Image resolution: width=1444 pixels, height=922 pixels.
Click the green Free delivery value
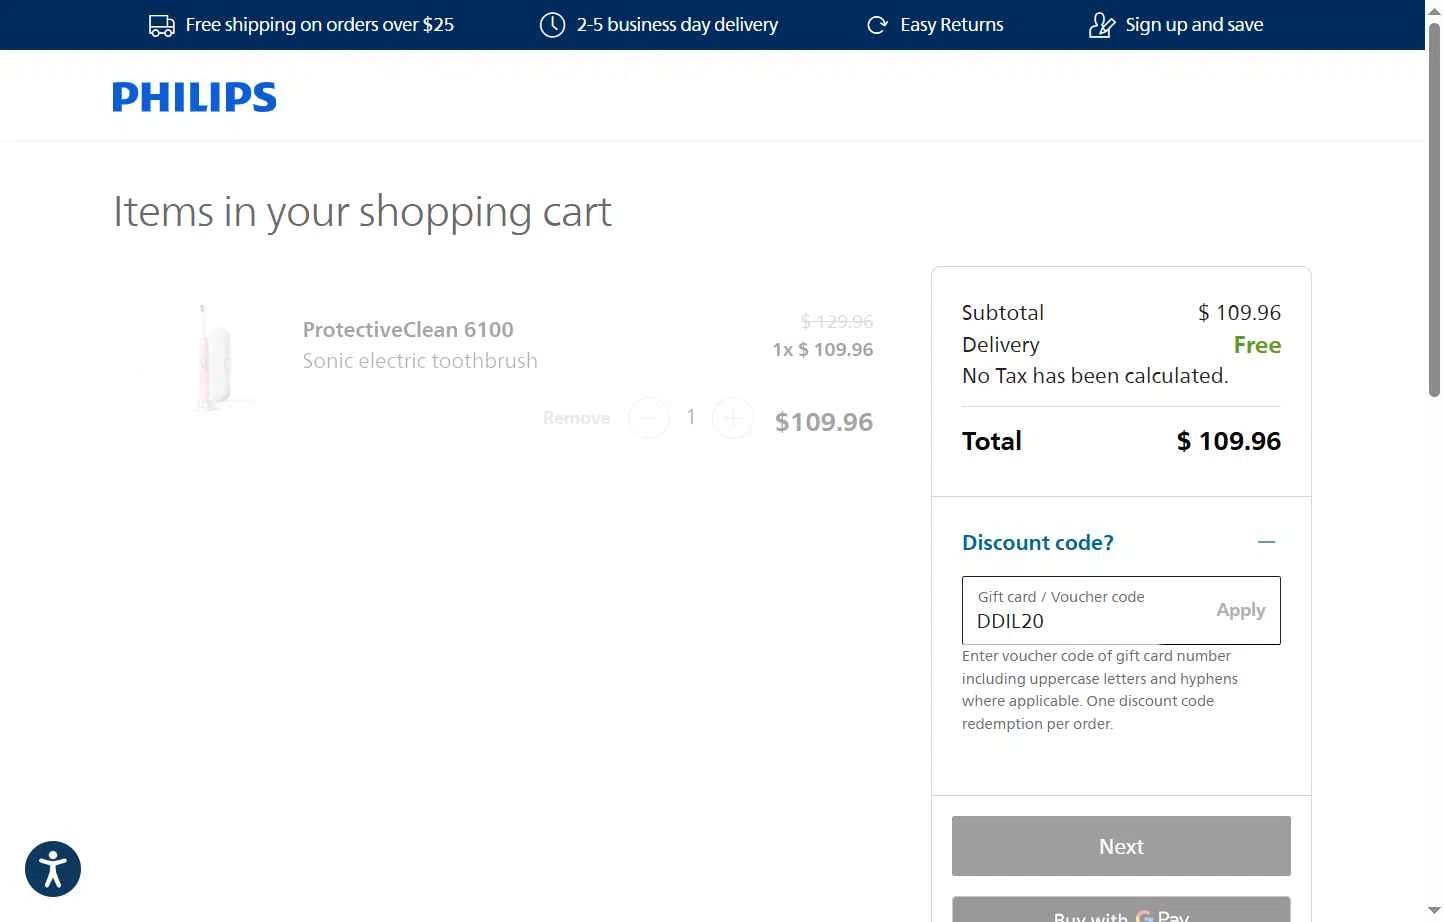[1257, 345]
